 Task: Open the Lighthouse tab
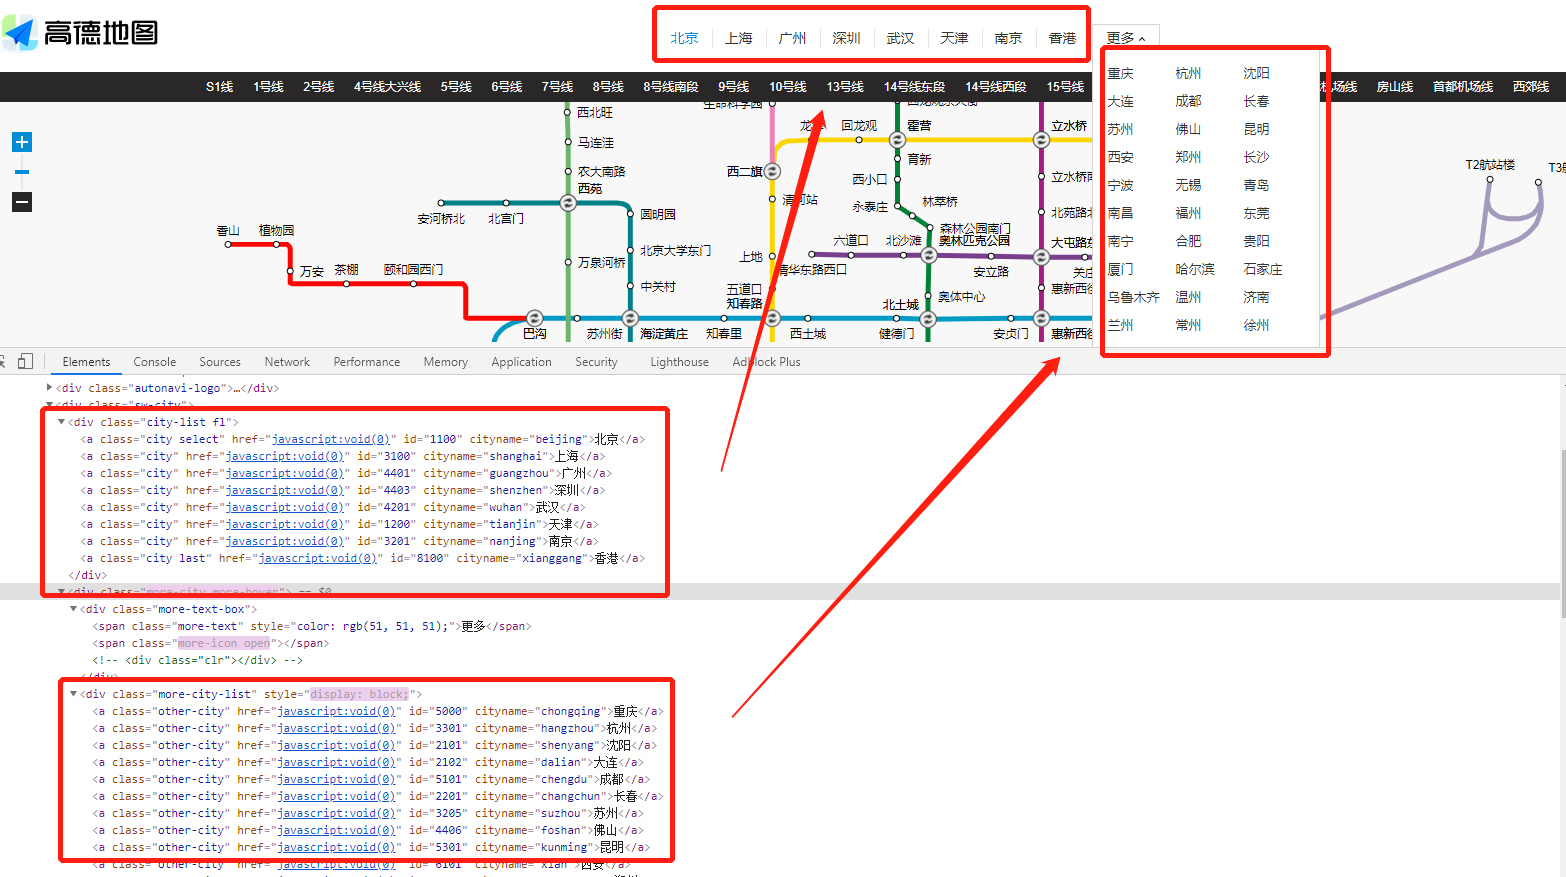(x=679, y=362)
